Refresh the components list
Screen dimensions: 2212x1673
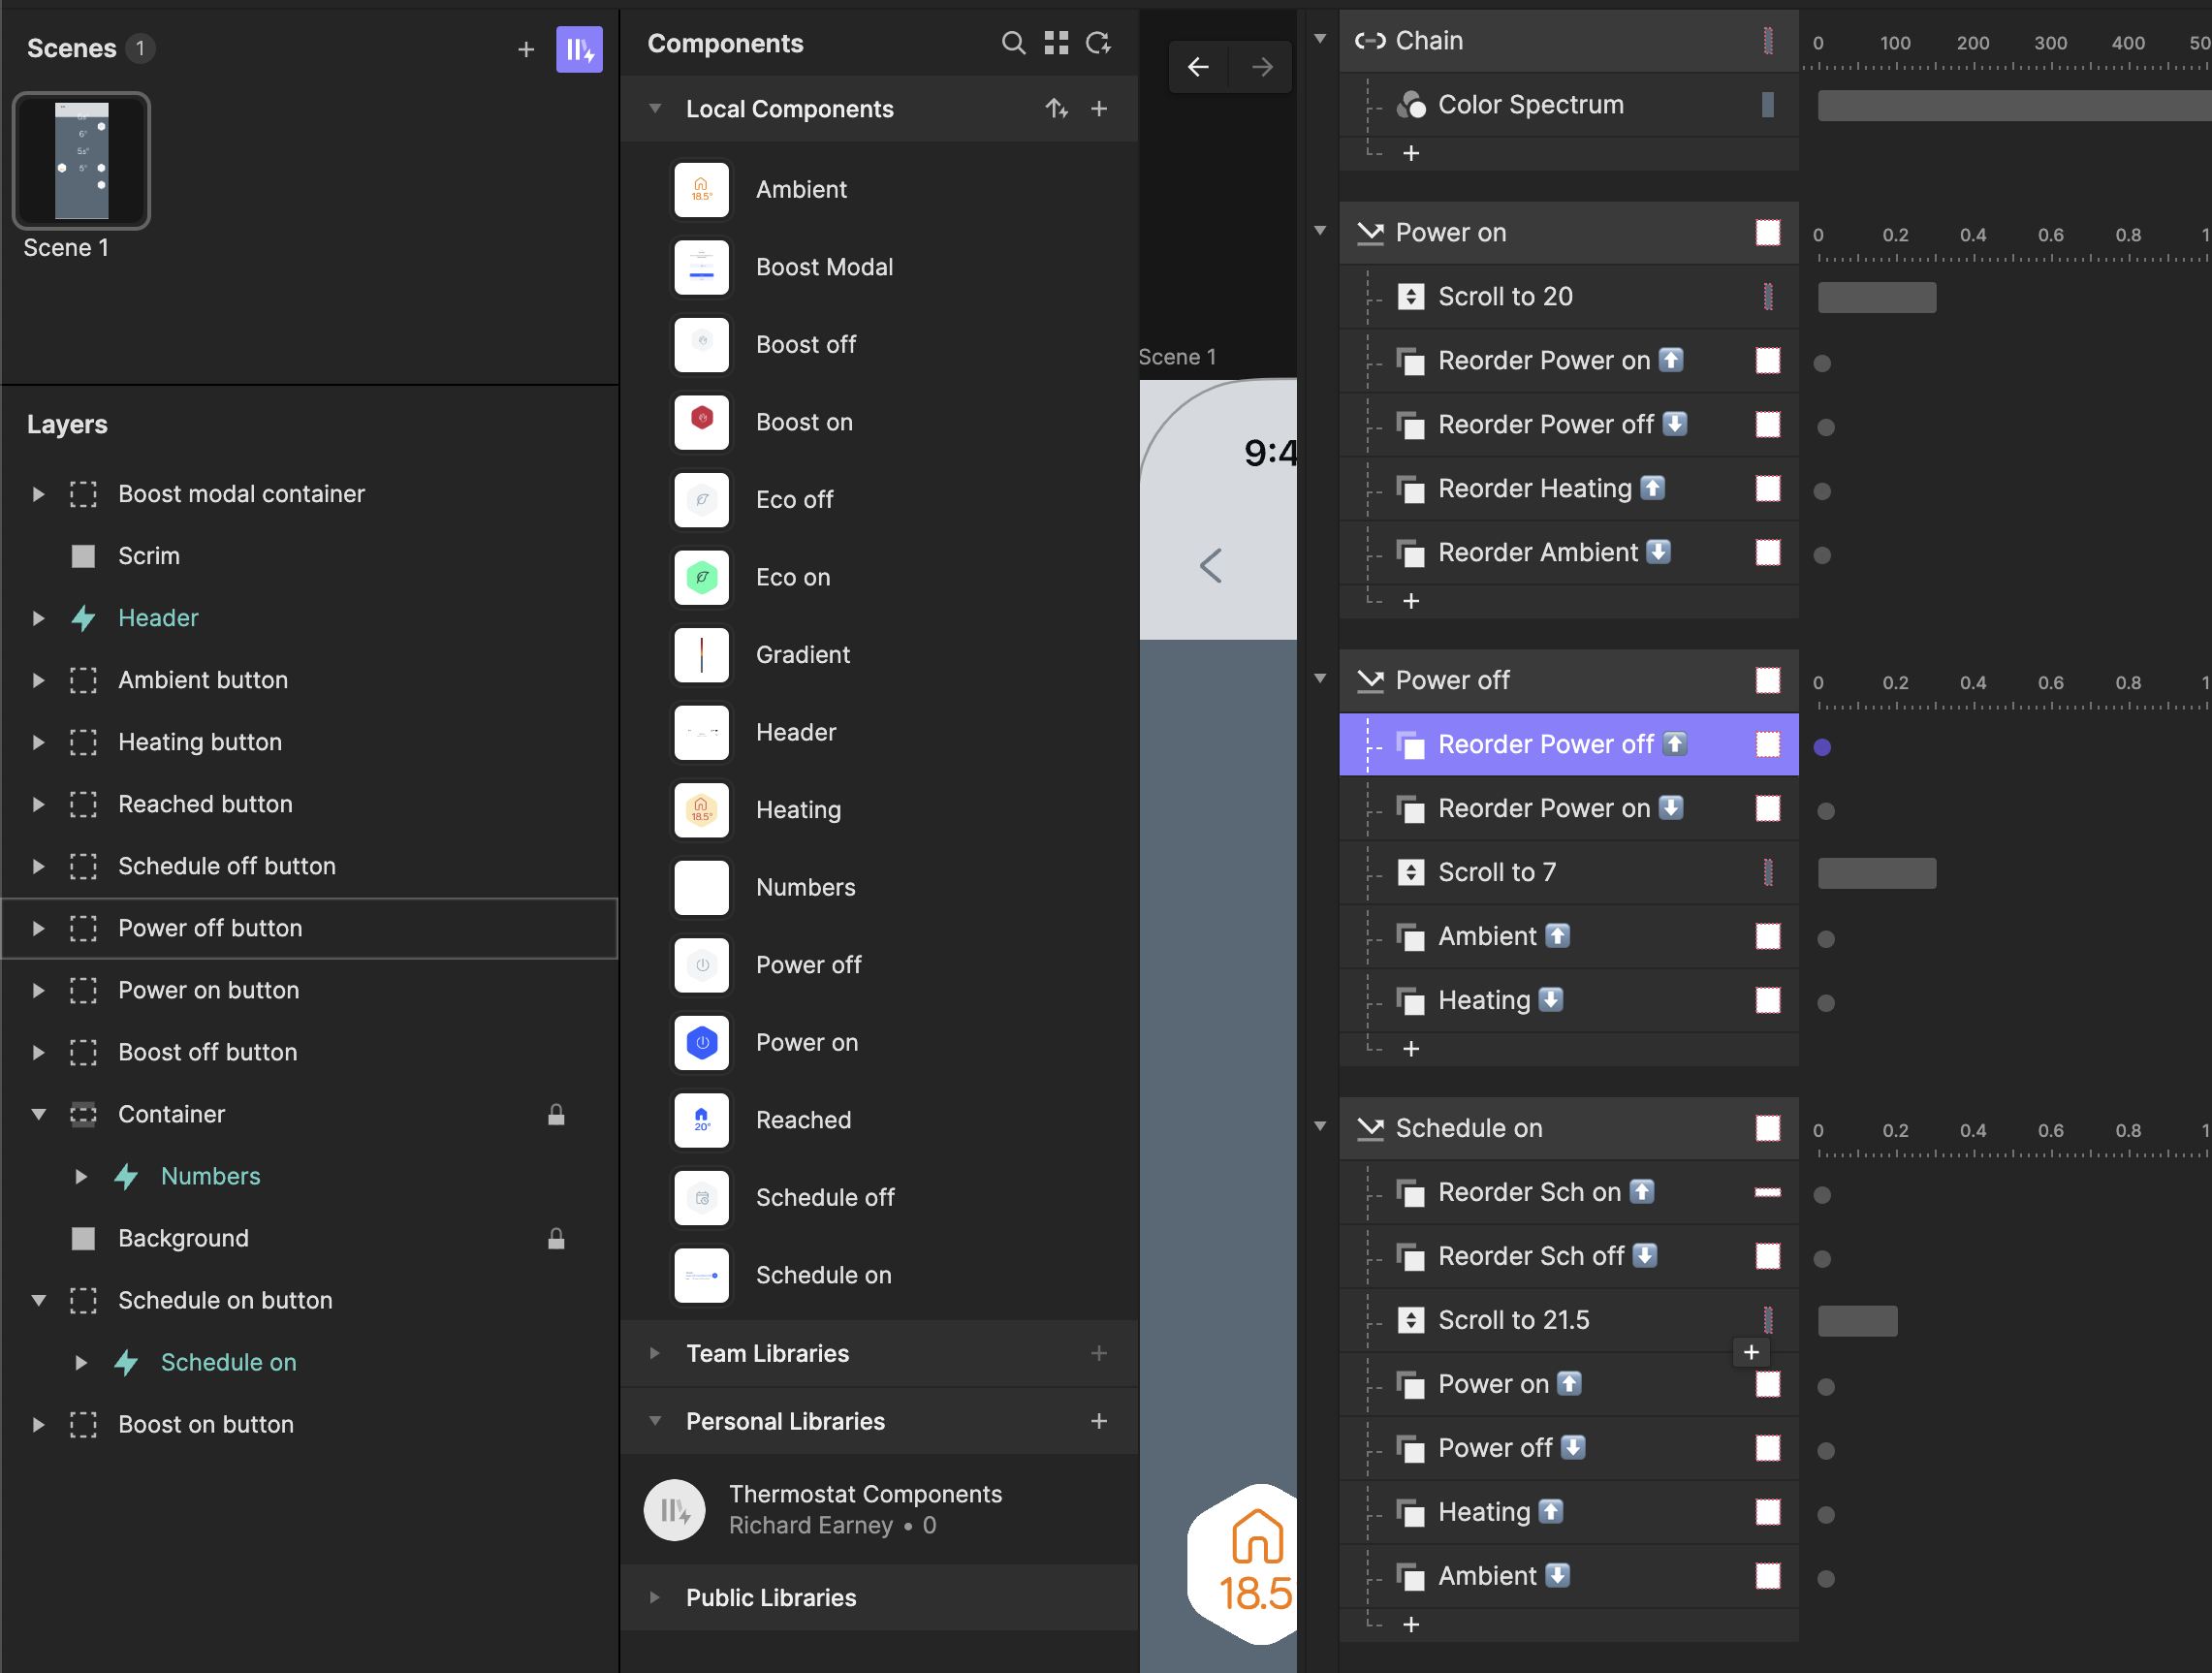(x=1098, y=43)
